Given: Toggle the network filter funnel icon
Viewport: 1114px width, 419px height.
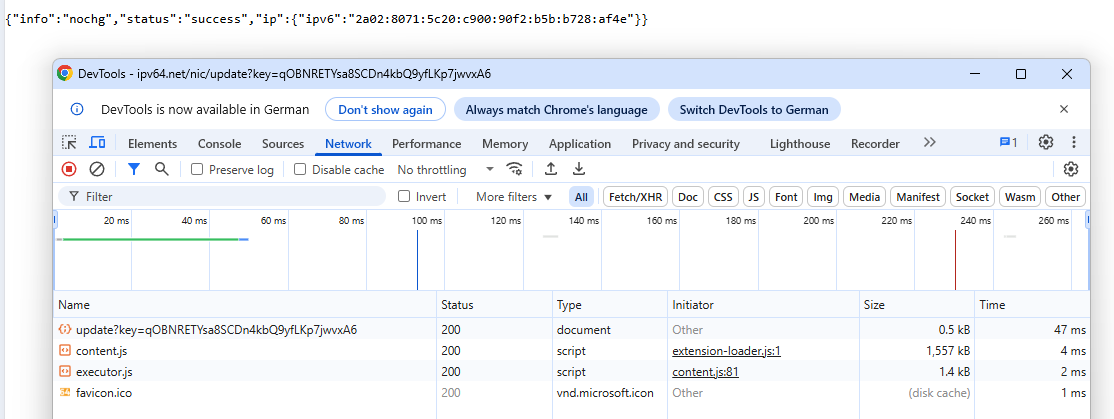Looking at the screenshot, I should coord(134,169).
